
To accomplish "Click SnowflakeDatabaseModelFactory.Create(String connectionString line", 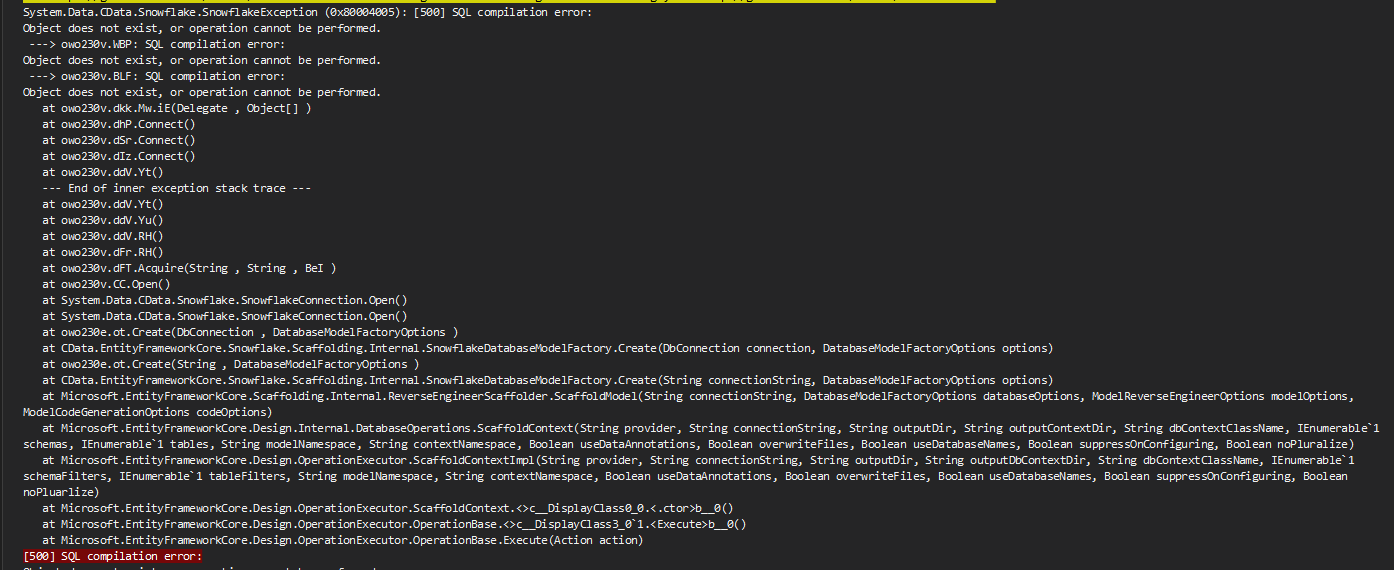I will click(x=547, y=380).
